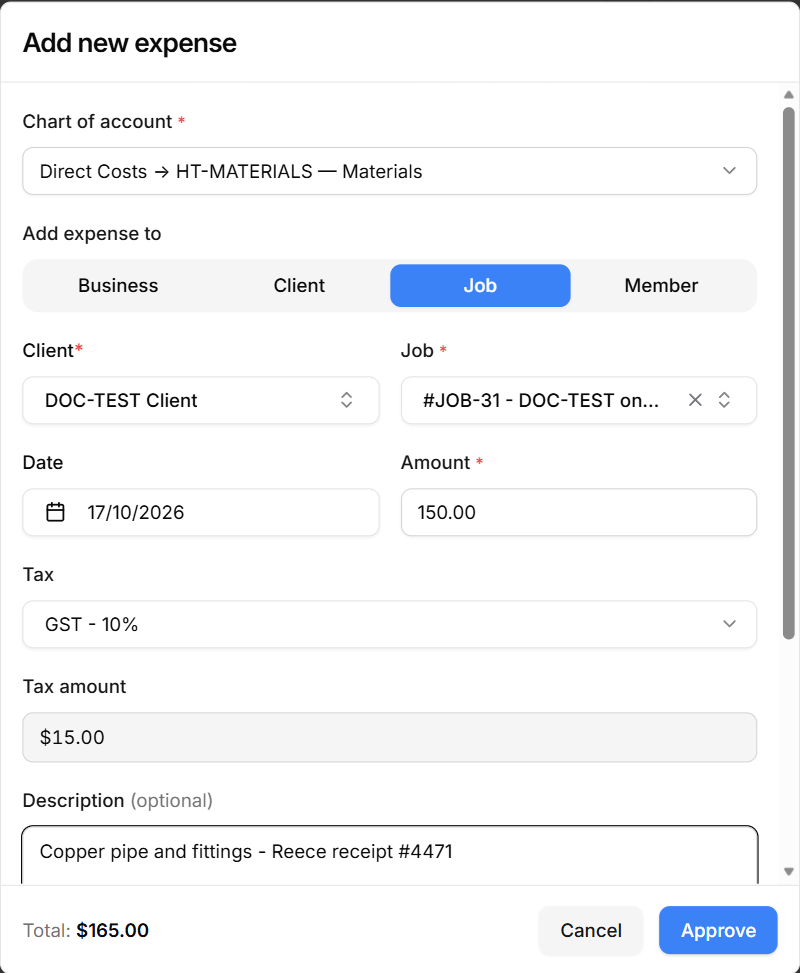Image resolution: width=800 pixels, height=973 pixels.
Task: Click the Chart of account chevron arrow
Action: coord(729,171)
